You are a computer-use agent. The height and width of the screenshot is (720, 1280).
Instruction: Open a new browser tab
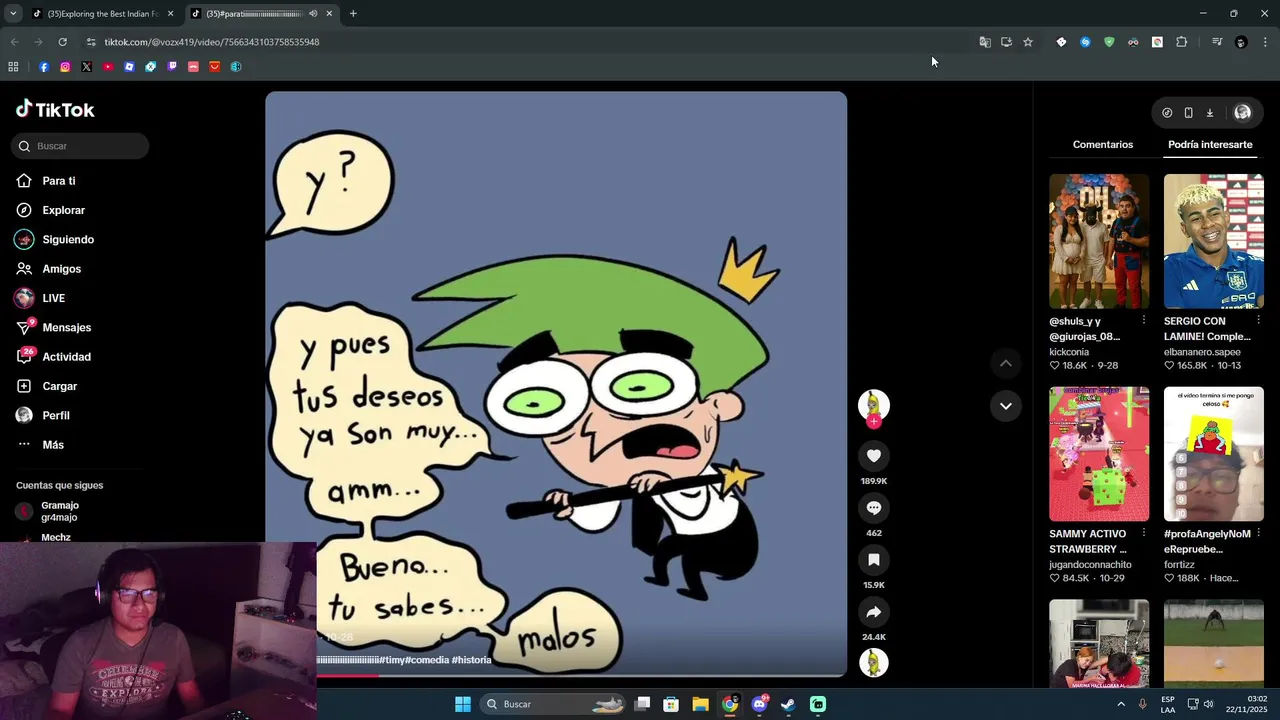tap(353, 14)
